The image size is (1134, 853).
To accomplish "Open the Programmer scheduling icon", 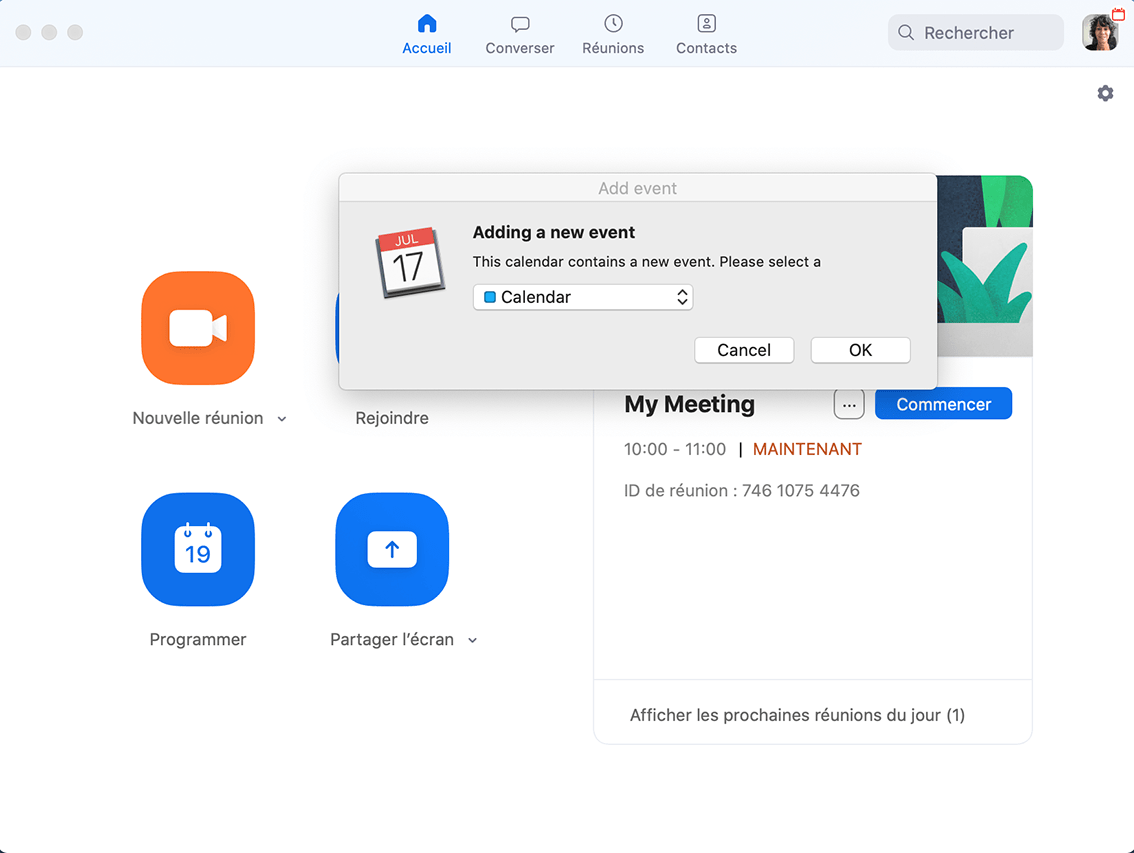I will (x=197, y=549).
